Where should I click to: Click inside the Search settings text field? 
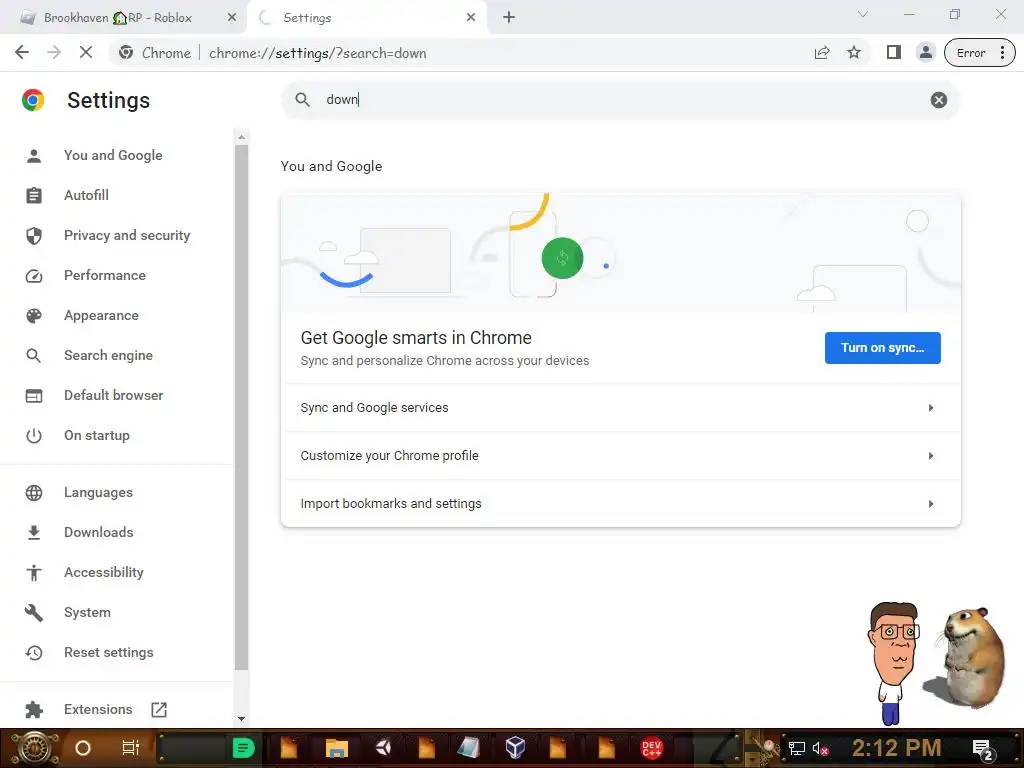pyautogui.click(x=620, y=100)
